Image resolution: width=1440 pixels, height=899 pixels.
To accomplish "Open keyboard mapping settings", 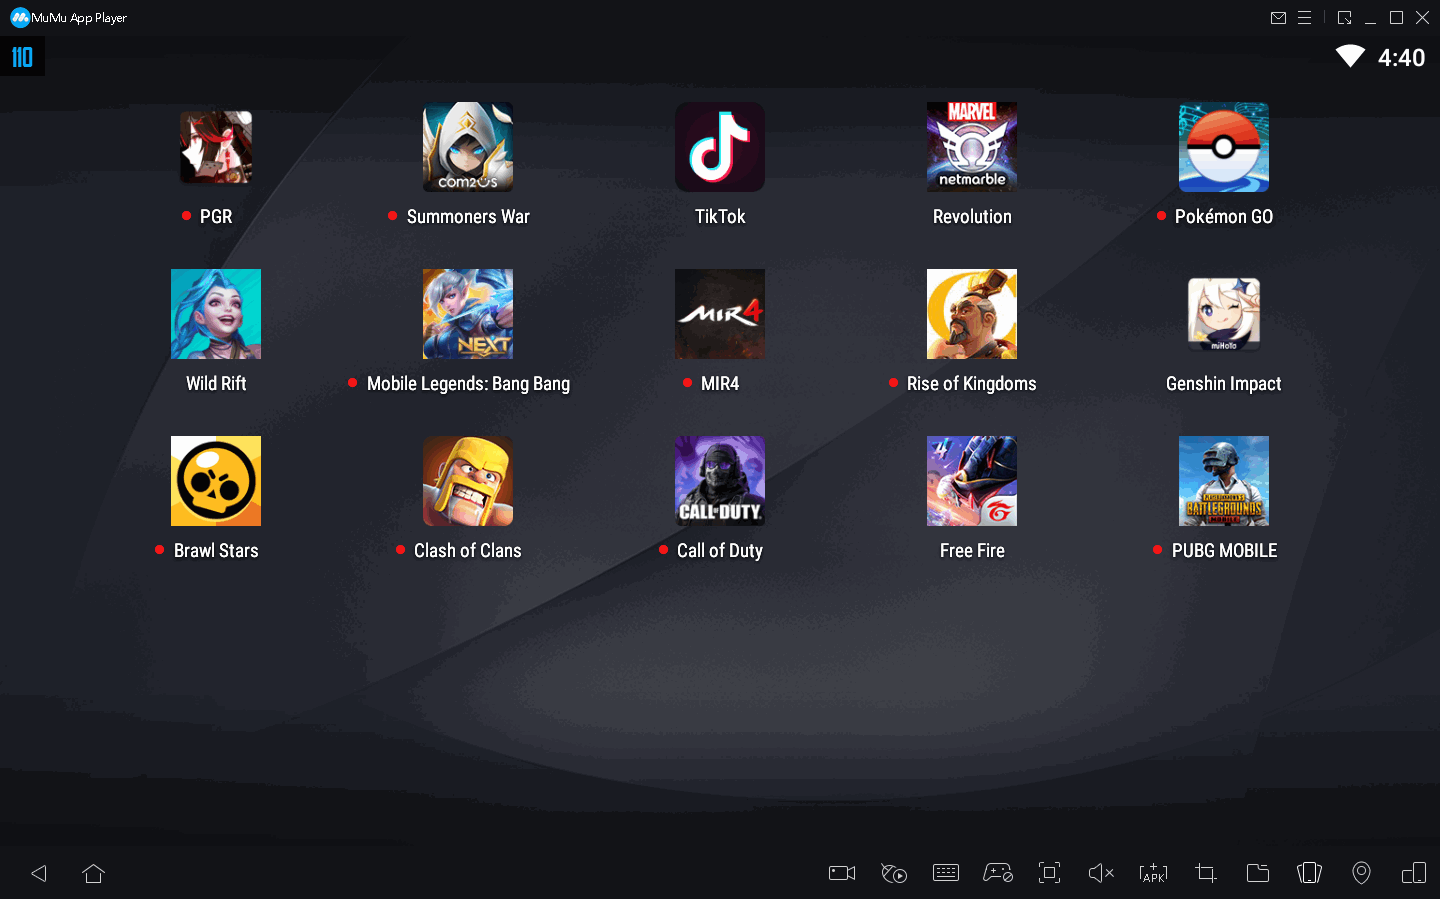I will pos(945,873).
